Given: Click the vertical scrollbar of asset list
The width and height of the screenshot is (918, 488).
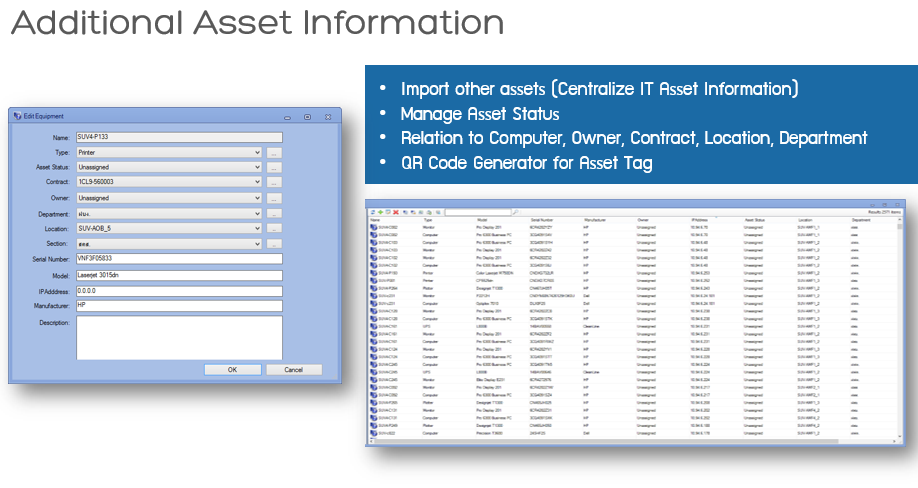Looking at the screenshot, I should pyautogui.click(x=899, y=329).
